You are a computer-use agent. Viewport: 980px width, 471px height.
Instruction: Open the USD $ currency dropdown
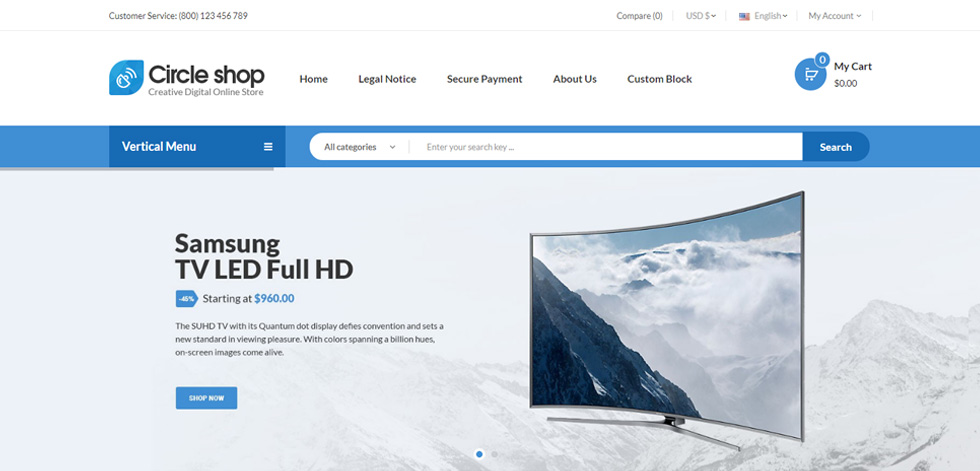[701, 16]
